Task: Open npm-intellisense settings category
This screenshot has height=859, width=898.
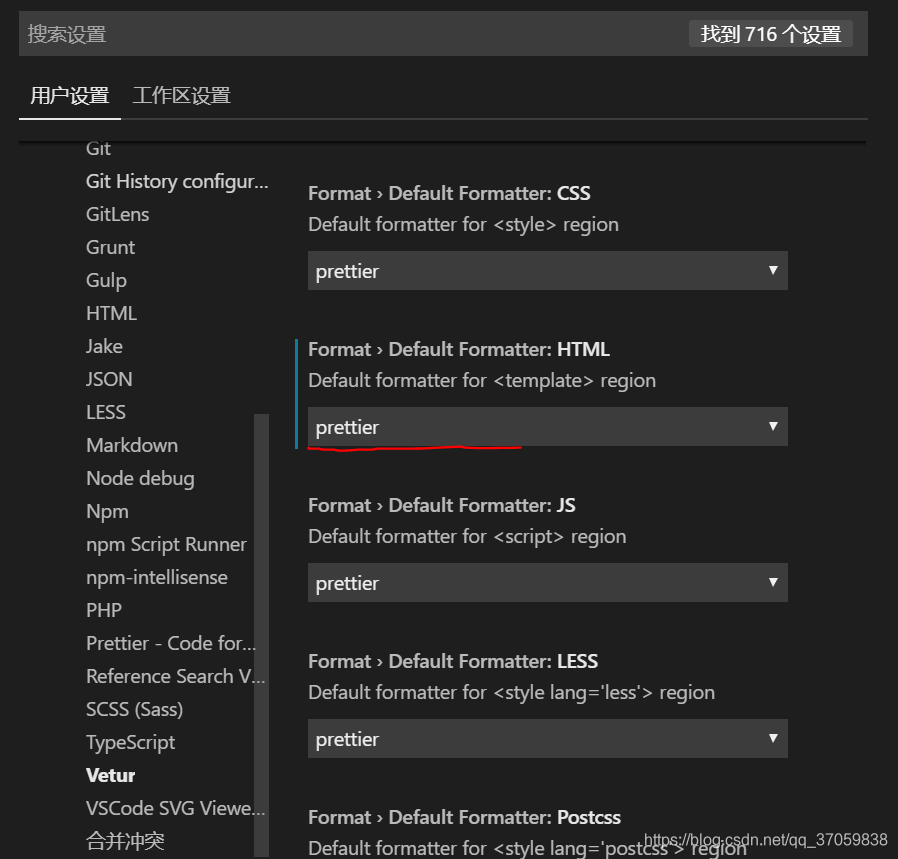Action: (x=157, y=577)
